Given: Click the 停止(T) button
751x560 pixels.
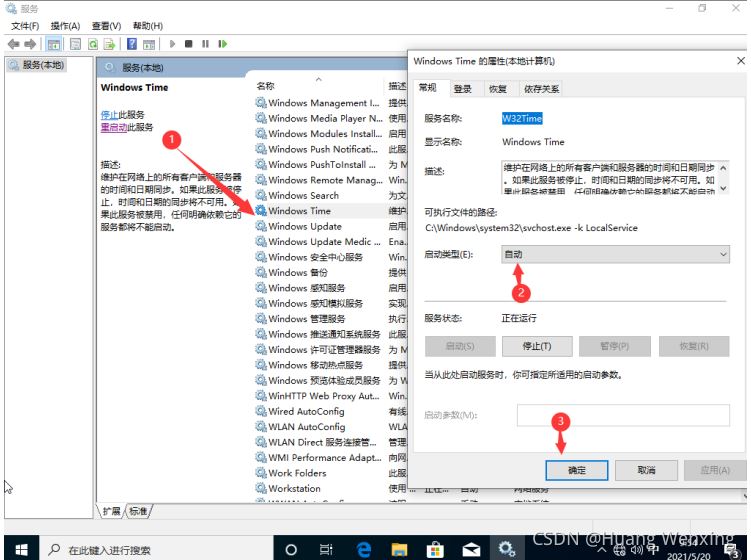Looking at the screenshot, I should pos(537,346).
